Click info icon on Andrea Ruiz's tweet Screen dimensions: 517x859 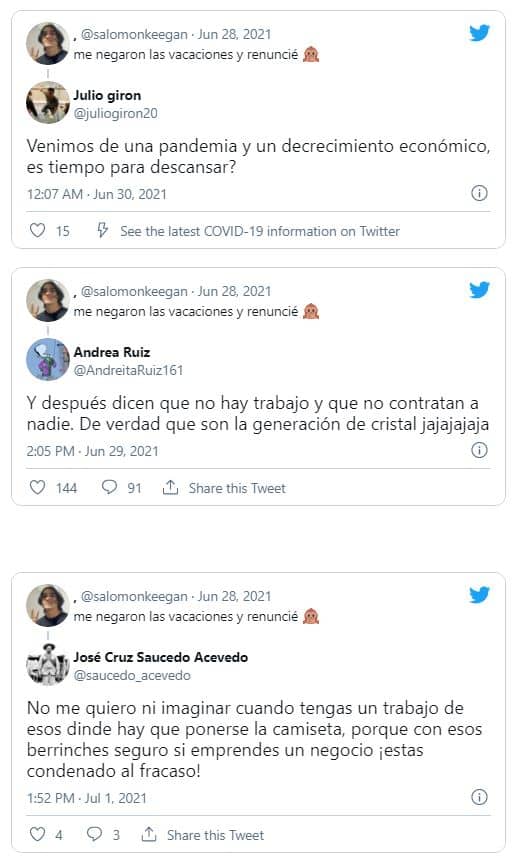click(479, 450)
